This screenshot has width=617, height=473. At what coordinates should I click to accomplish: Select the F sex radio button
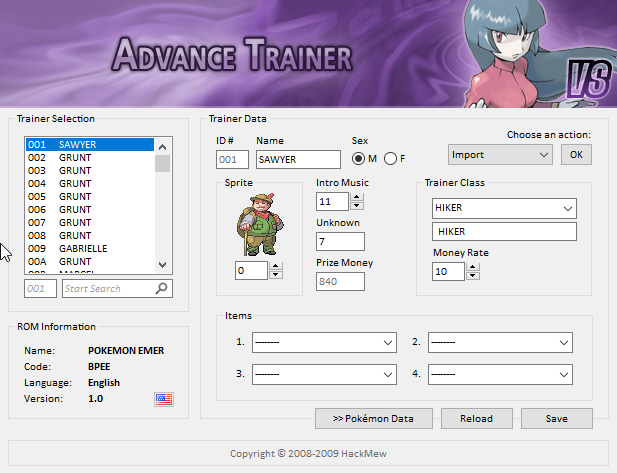[x=390, y=159]
